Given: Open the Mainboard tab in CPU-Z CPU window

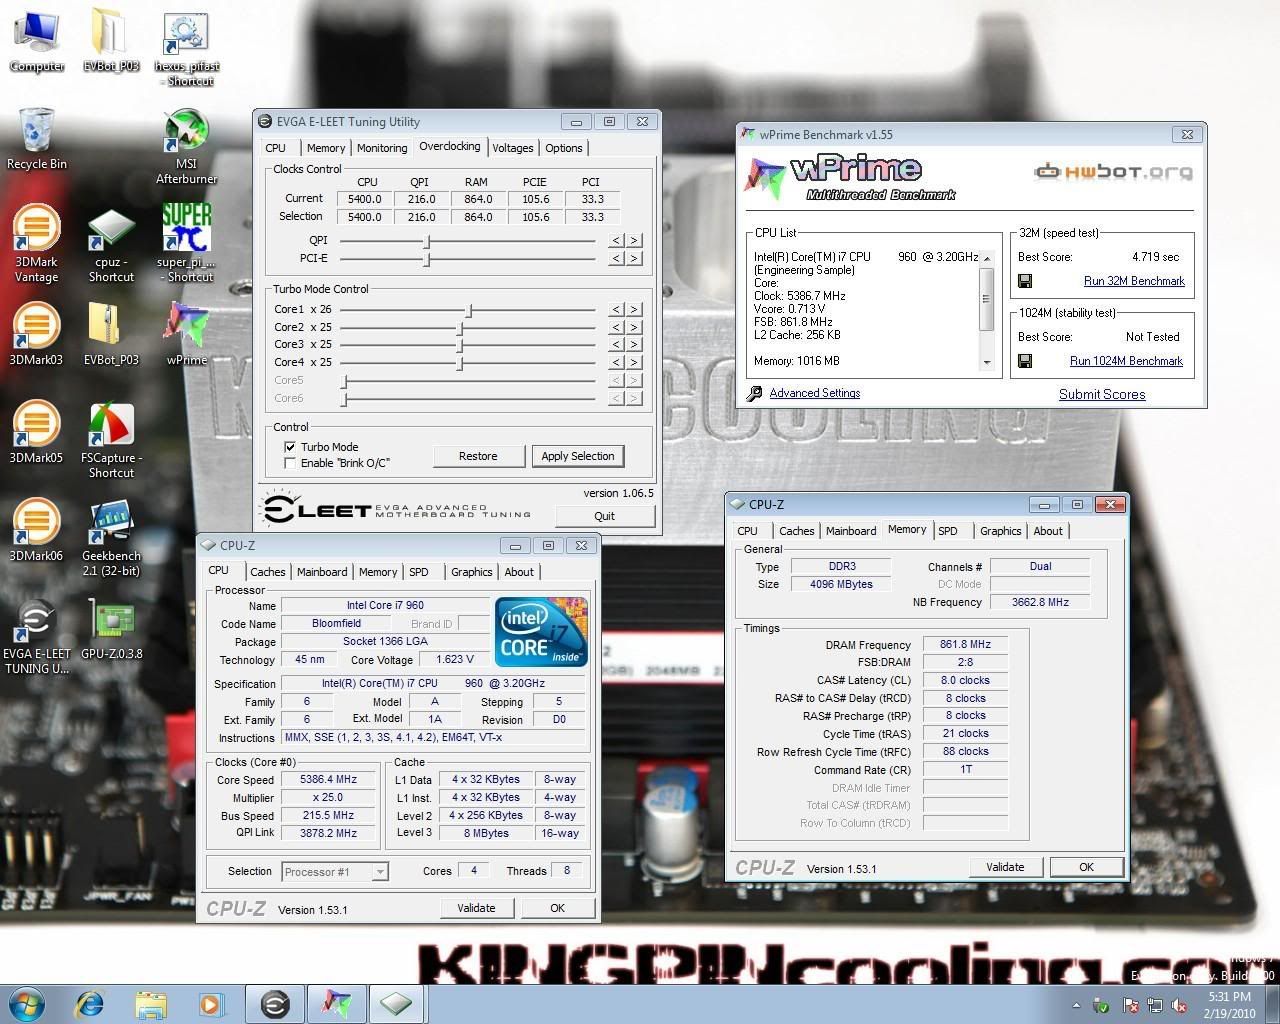Looking at the screenshot, I should 322,572.
